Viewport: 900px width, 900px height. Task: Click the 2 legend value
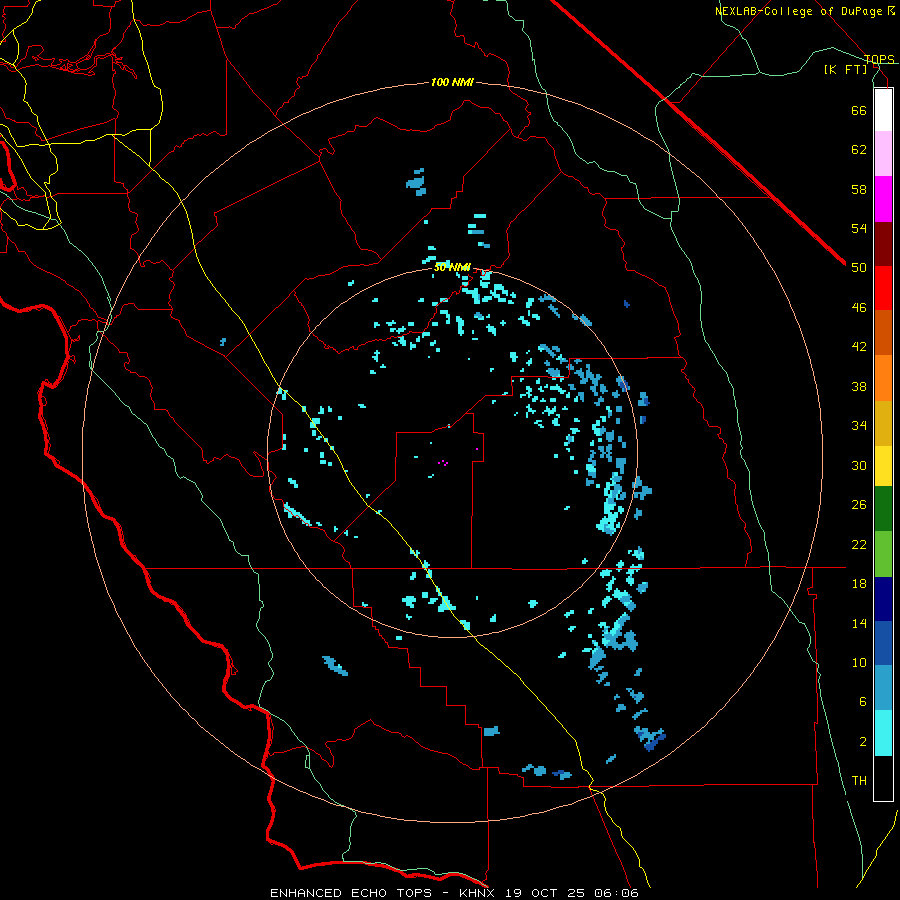coord(863,742)
